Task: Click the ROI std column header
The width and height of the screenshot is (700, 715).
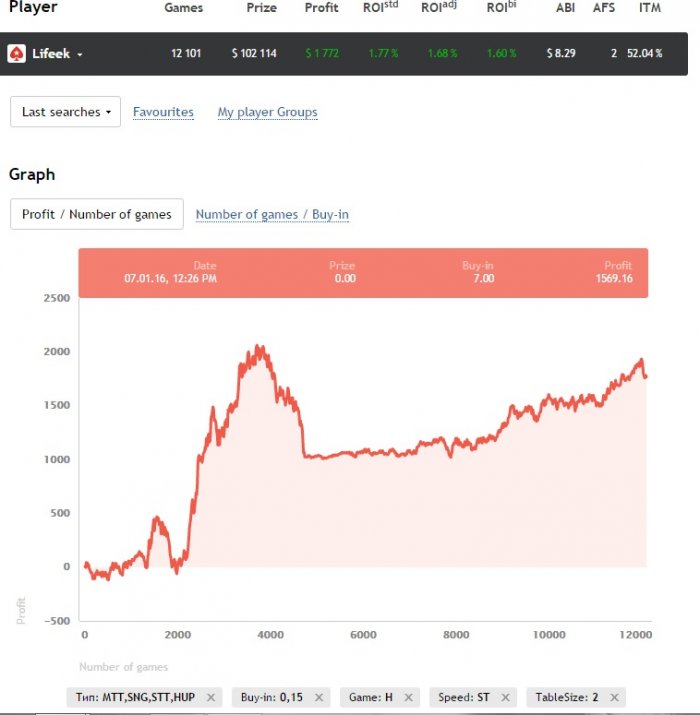Action: click(x=380, y=8)
